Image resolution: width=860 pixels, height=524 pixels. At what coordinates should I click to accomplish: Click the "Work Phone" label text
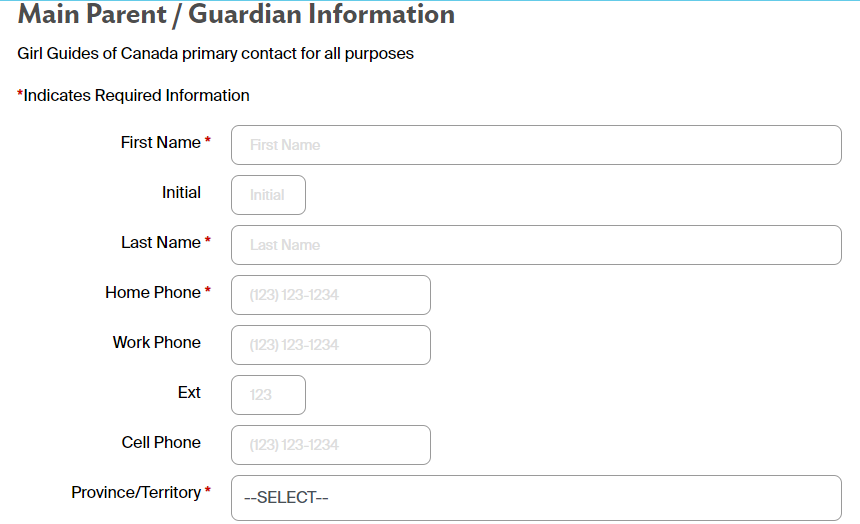(x=156, y=343)
